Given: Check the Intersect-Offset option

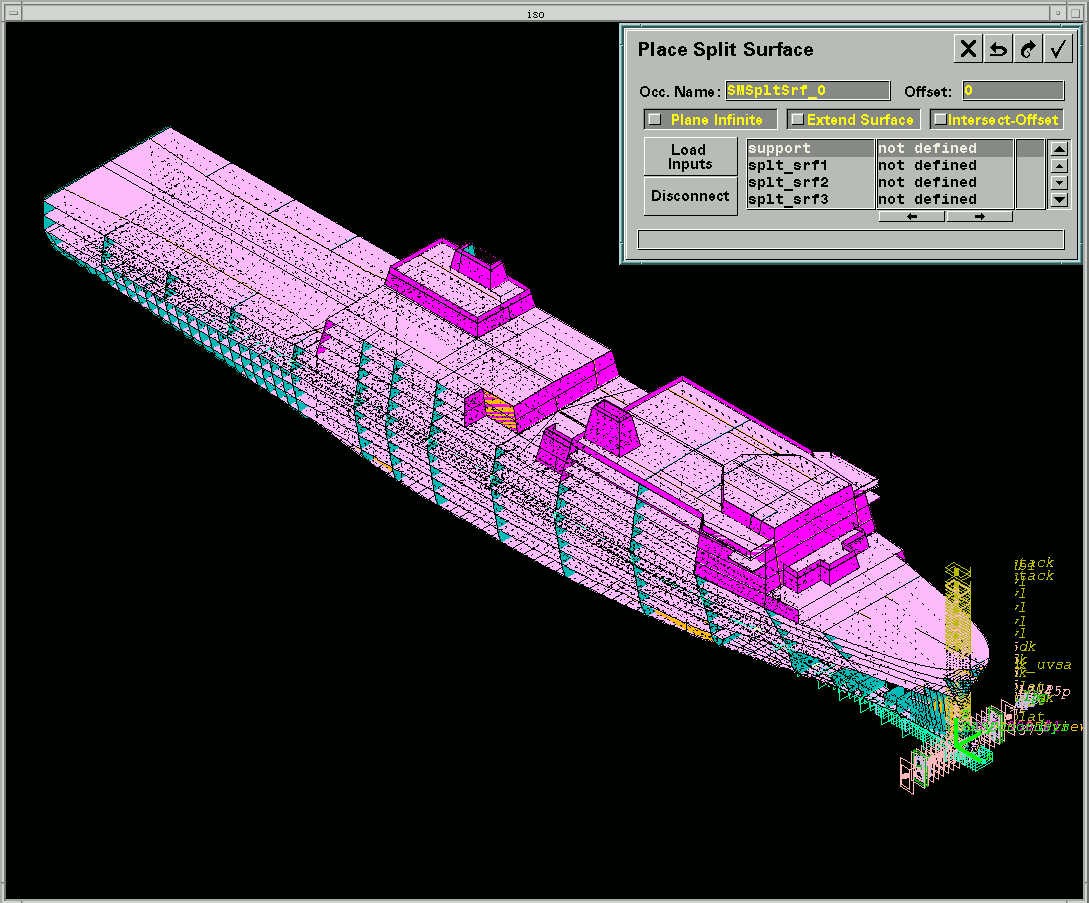Looking at the screenshot, I should (x=940, y=119).
